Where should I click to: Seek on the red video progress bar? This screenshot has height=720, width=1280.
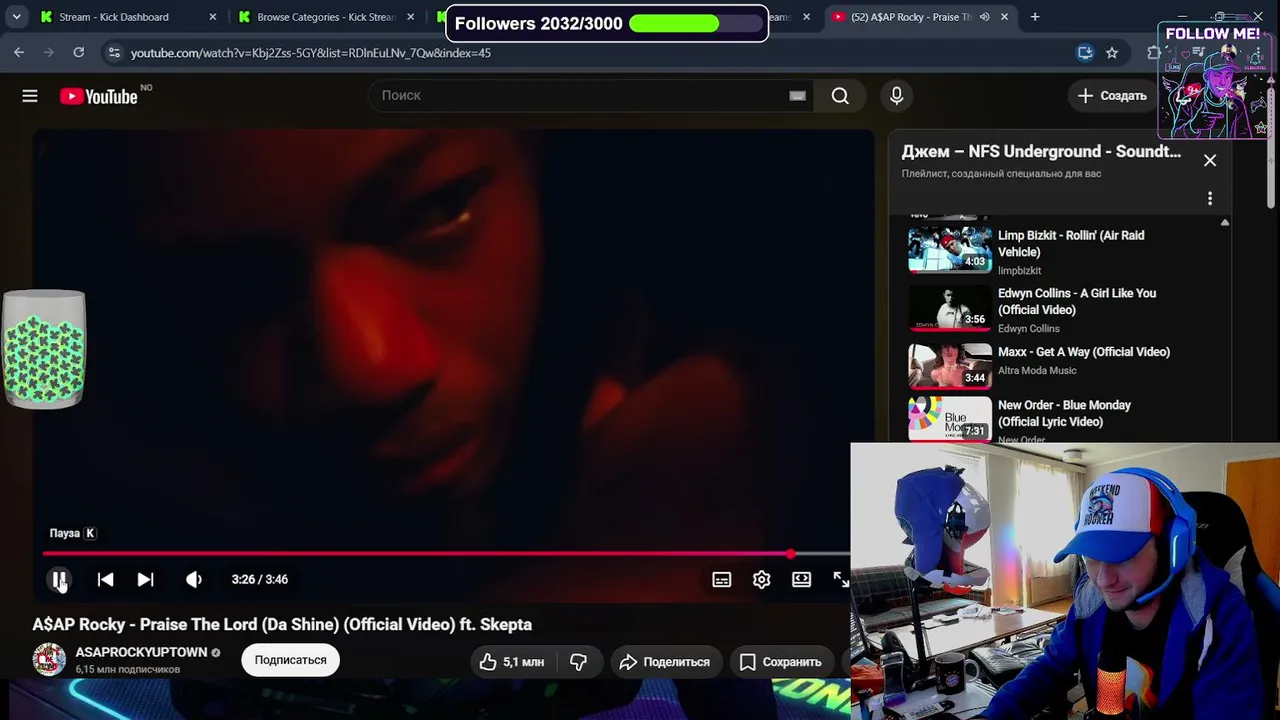point(446,553)
